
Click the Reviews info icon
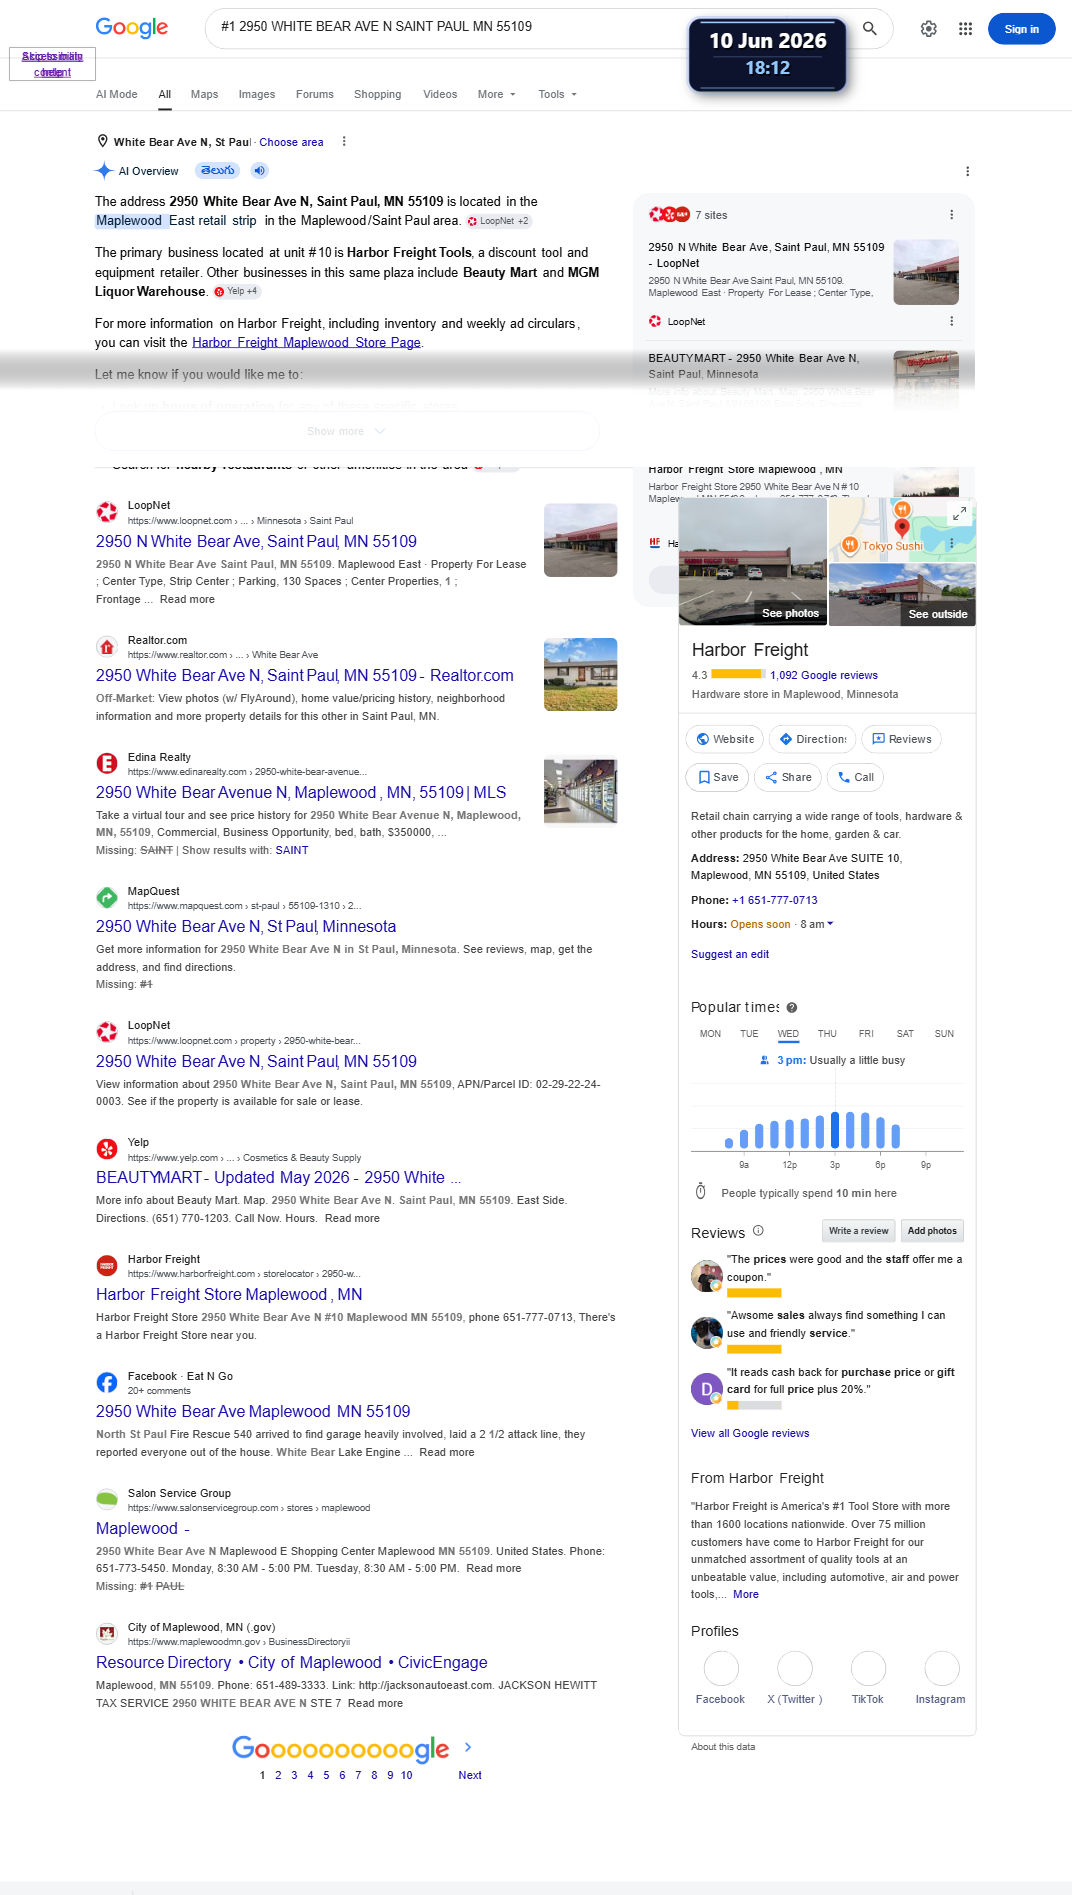(758, 1231)
